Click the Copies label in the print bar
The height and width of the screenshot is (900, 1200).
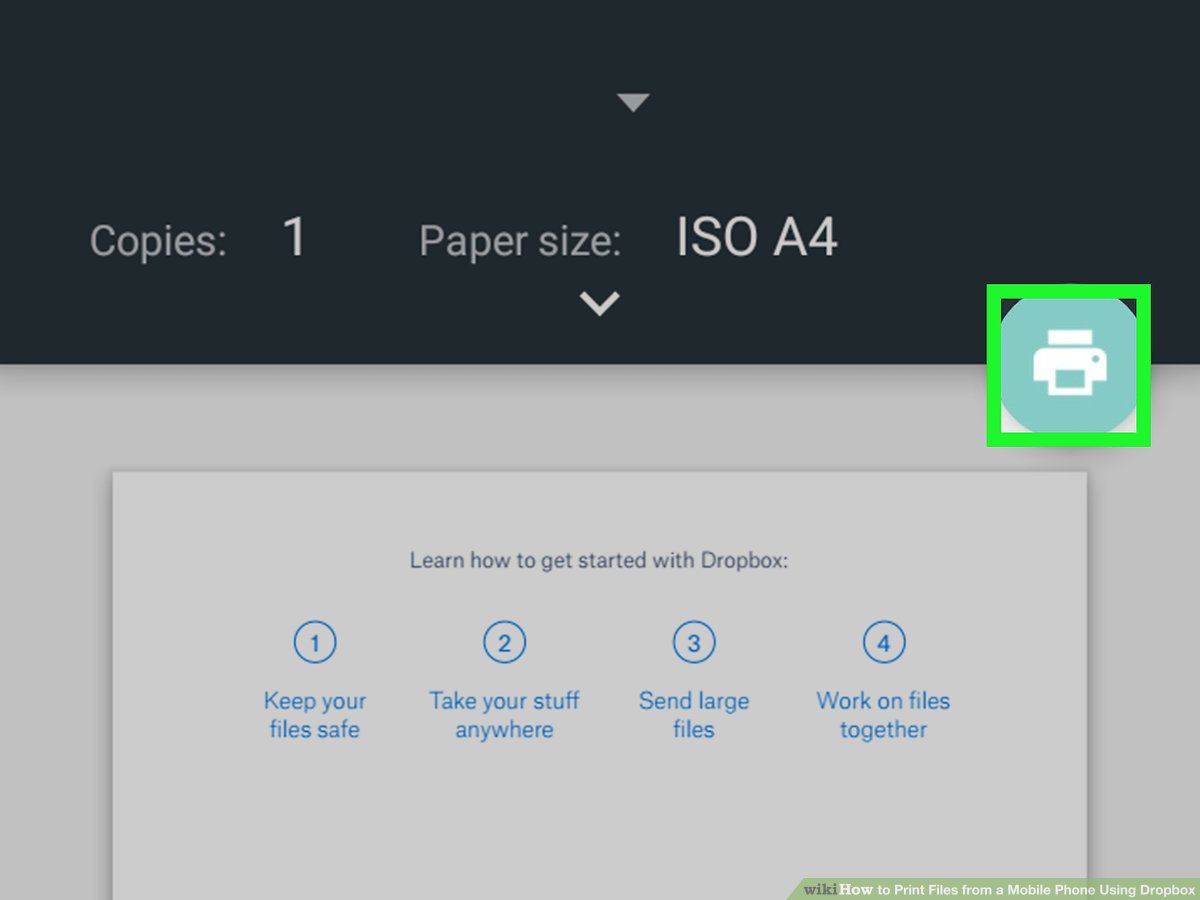click(x=156, y=240)
